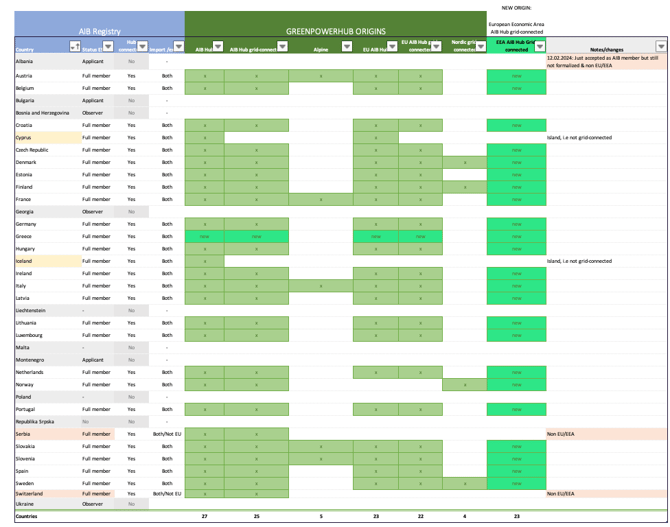Select Portugal's new cell under EEA AIB Hub
This screenshot has width=670, height=527.
coord(517,409)
